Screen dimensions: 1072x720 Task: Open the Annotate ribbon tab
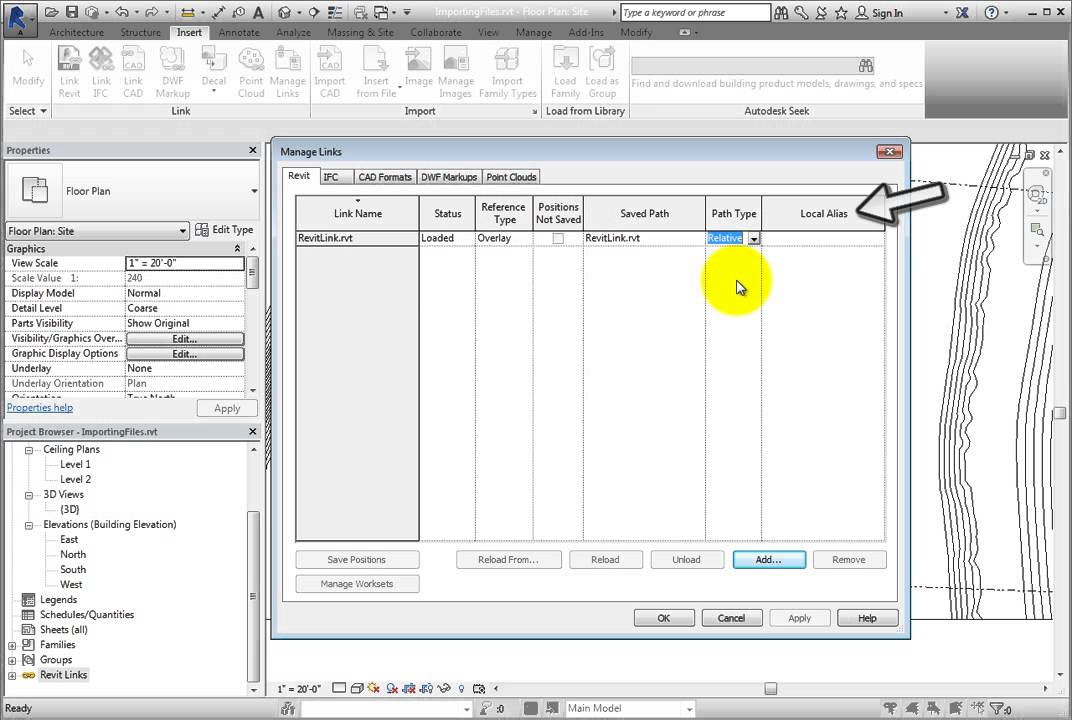239,32
